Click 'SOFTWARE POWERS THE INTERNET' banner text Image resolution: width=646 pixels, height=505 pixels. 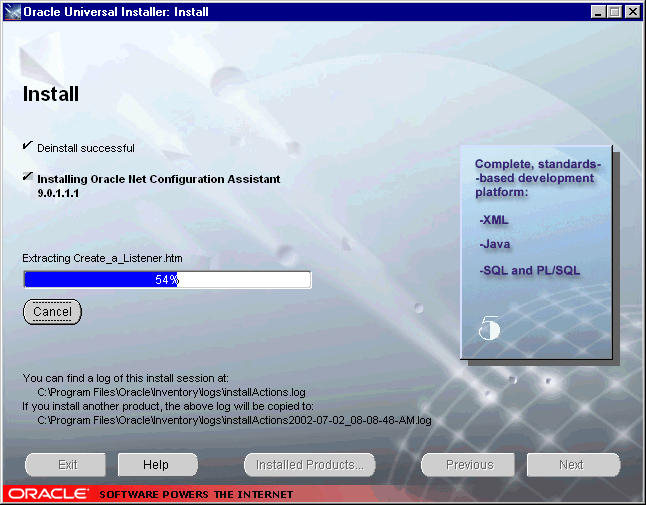point(196,494)
